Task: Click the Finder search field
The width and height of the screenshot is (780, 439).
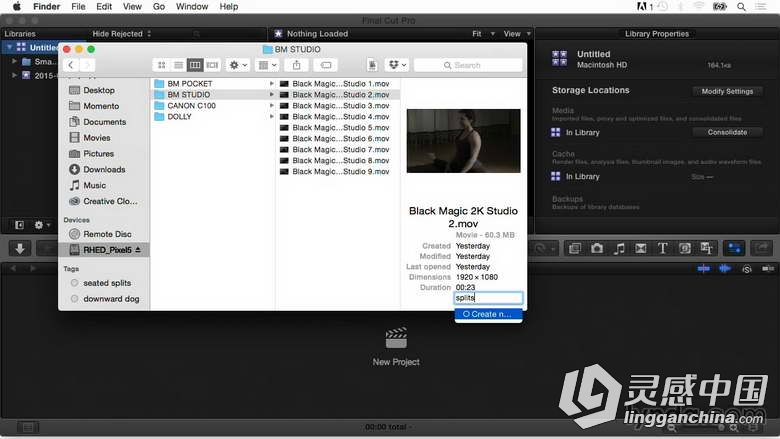Action: [468, 65]
